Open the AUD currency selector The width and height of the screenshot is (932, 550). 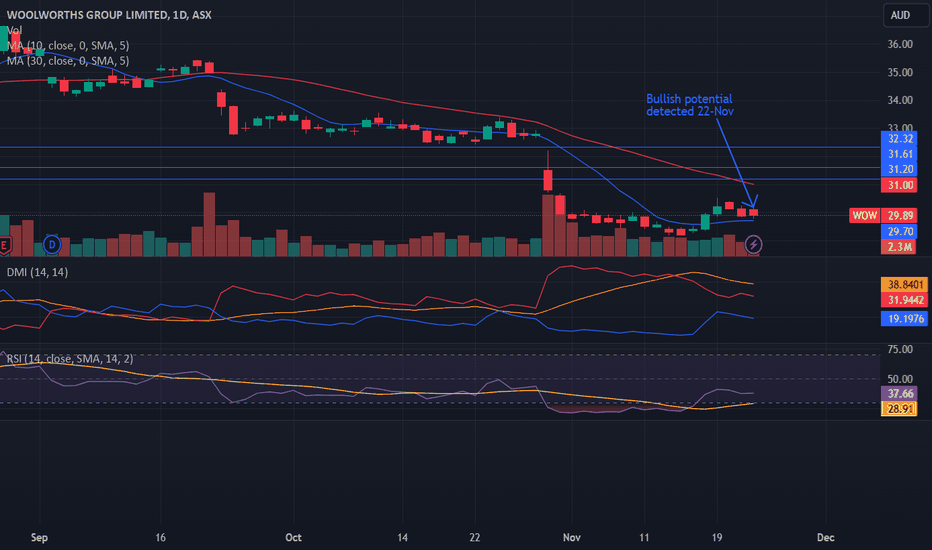point(906,15)
